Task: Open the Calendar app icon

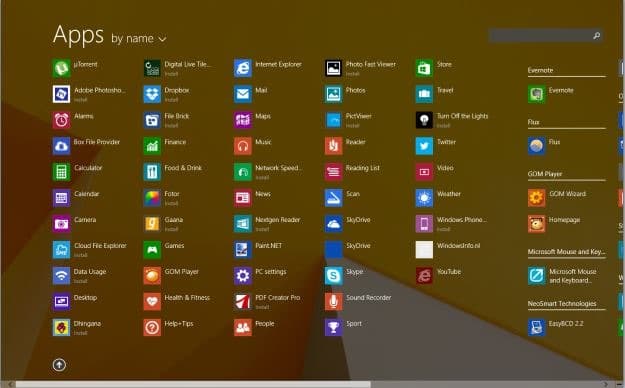Action: (x=61, y=198)
